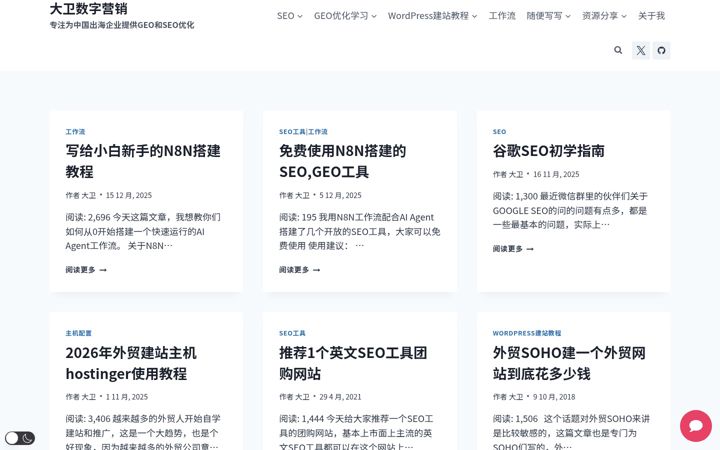Click date 9 10月, 2018
This screenshot has height=450, width=720.
554,397
